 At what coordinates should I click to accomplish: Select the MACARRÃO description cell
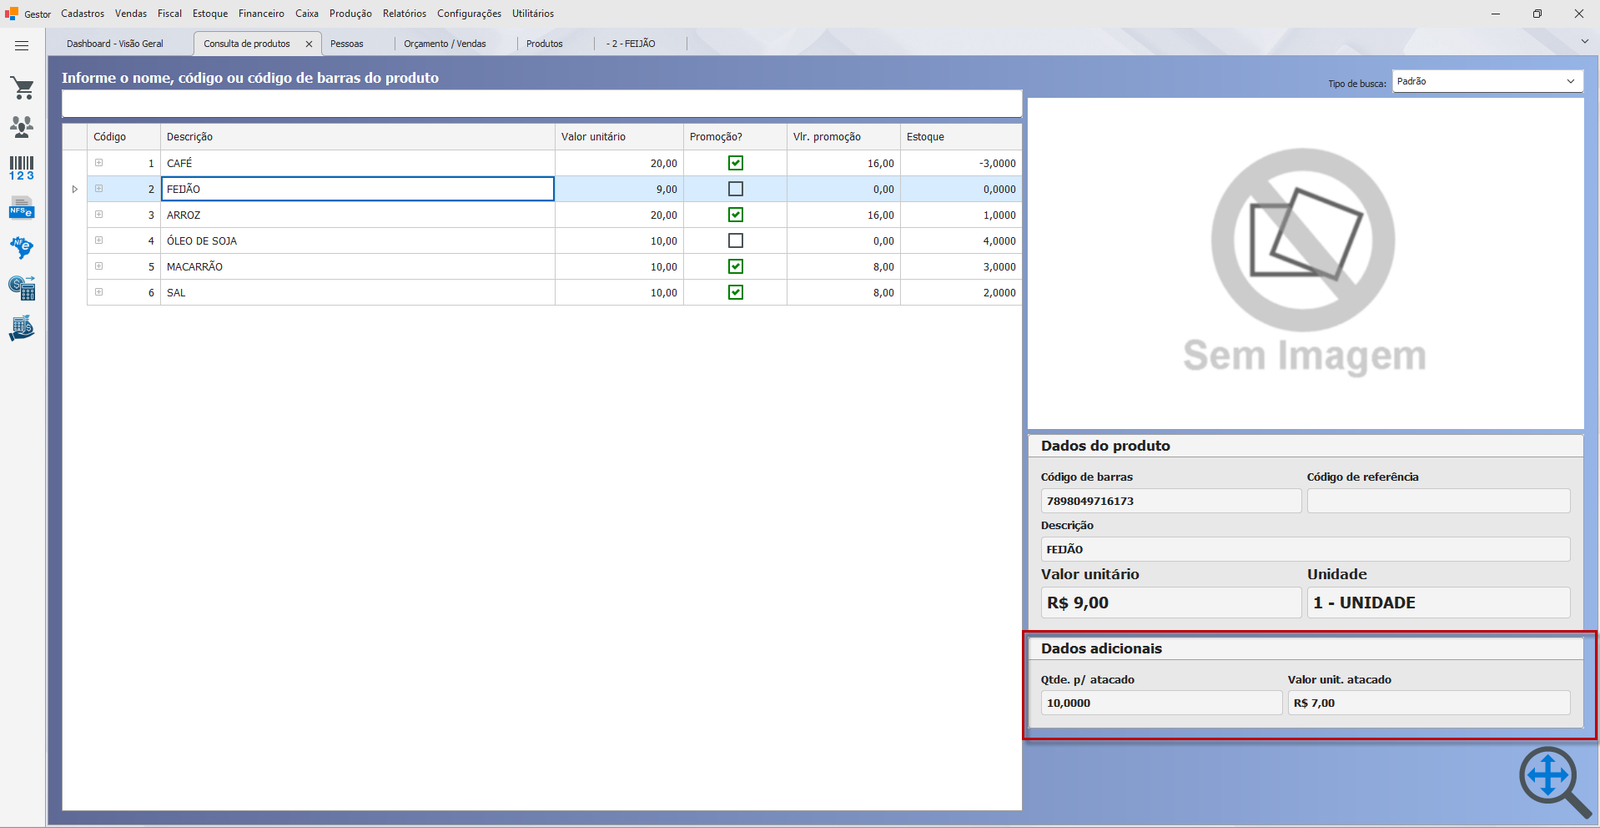(x=358, y=267)
